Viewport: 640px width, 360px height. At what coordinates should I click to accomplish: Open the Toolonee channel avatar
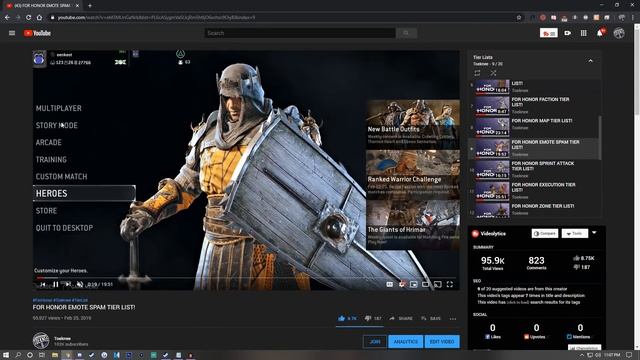[x=41, y=341]
